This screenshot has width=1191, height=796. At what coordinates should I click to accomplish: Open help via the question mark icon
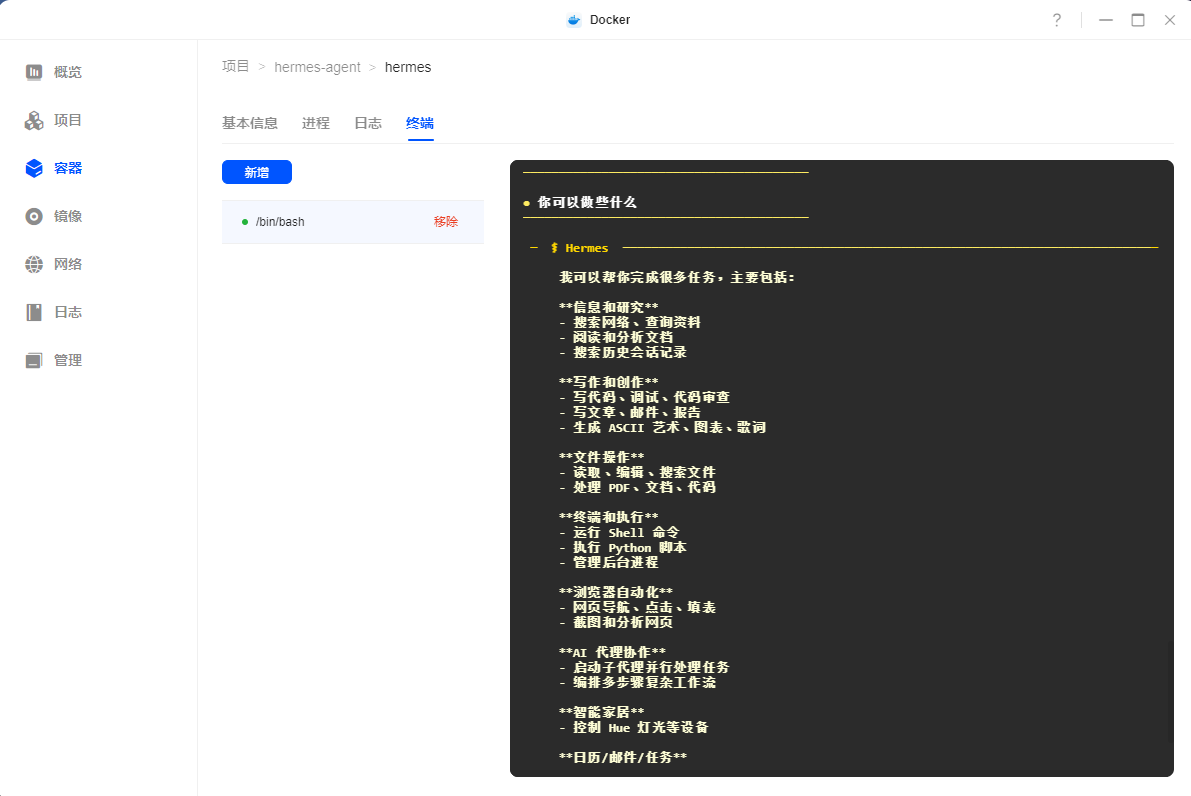pyautogui.click(x=1057, y=20)
